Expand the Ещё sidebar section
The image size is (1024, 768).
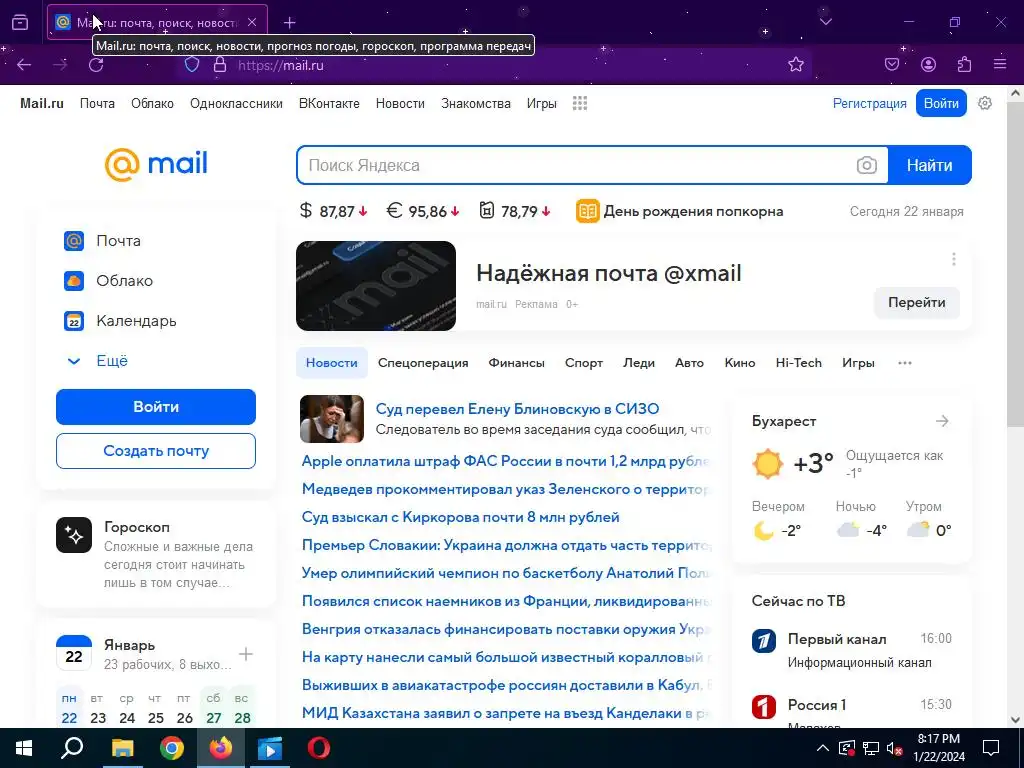(x=99, y=361)
